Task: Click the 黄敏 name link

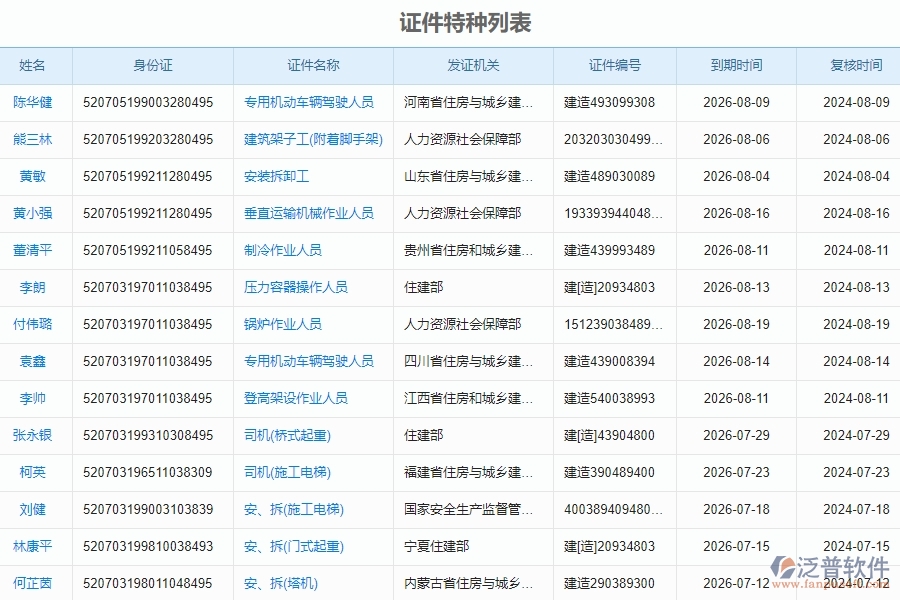Action: click(31, 176)
